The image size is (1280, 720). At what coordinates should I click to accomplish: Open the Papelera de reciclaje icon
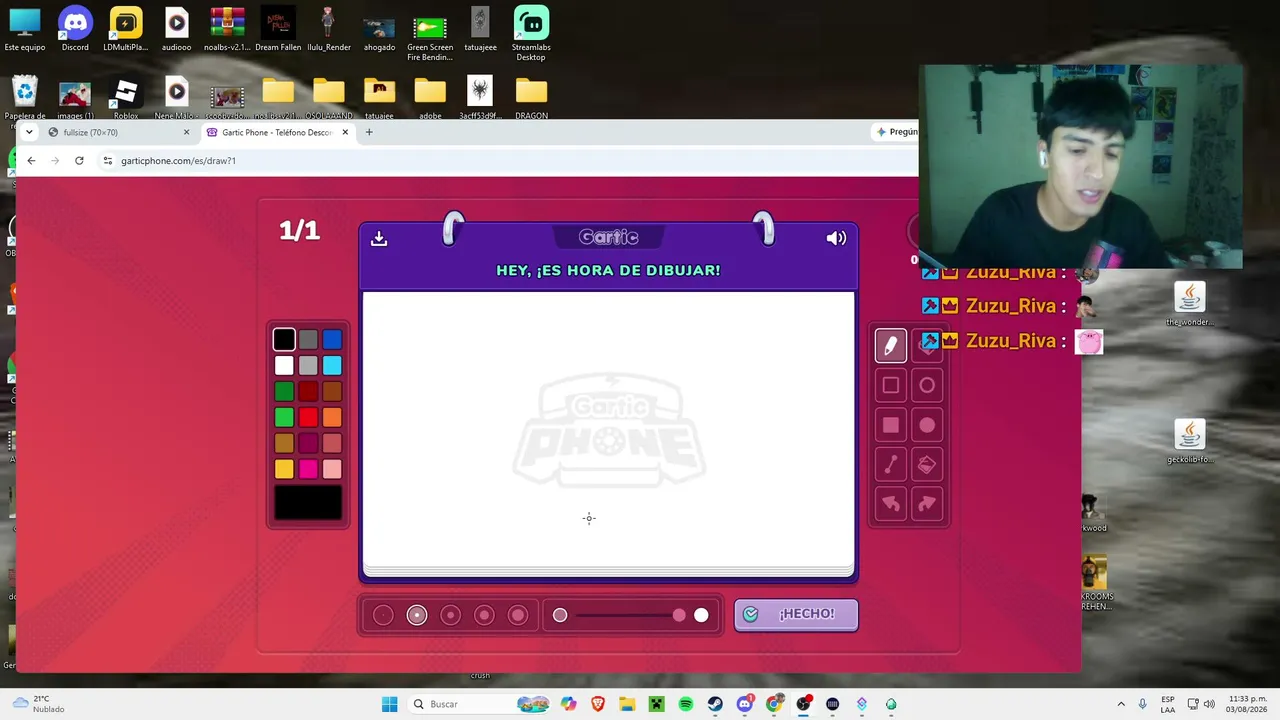[x=25, y=99]
